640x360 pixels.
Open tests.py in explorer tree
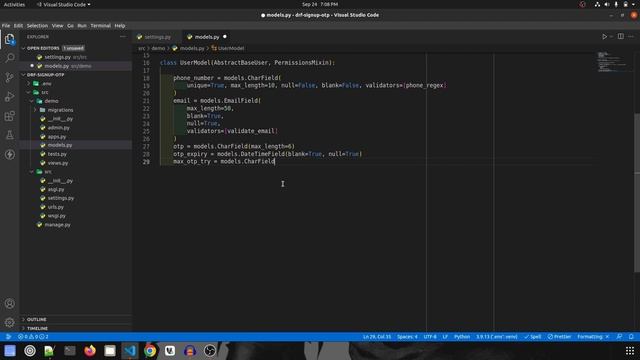tap(57, 154)
